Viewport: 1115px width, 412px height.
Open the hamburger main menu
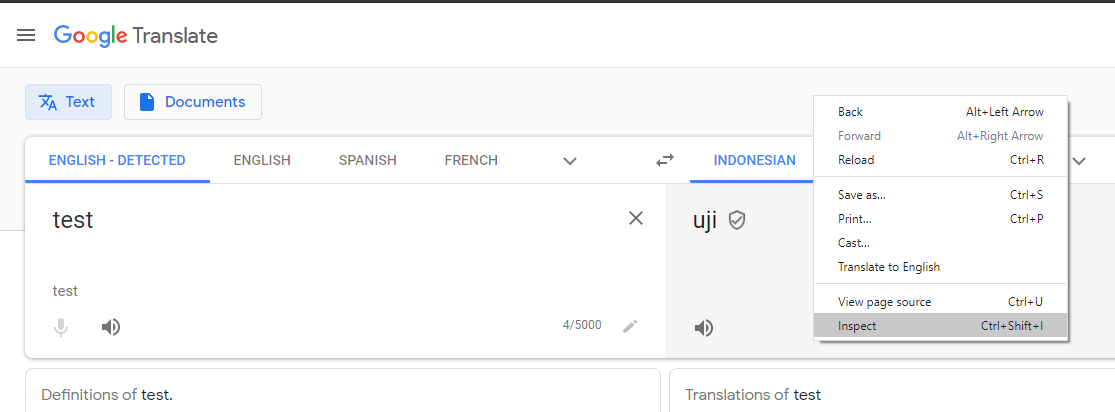pyautogui.click(x=26, y=35)
